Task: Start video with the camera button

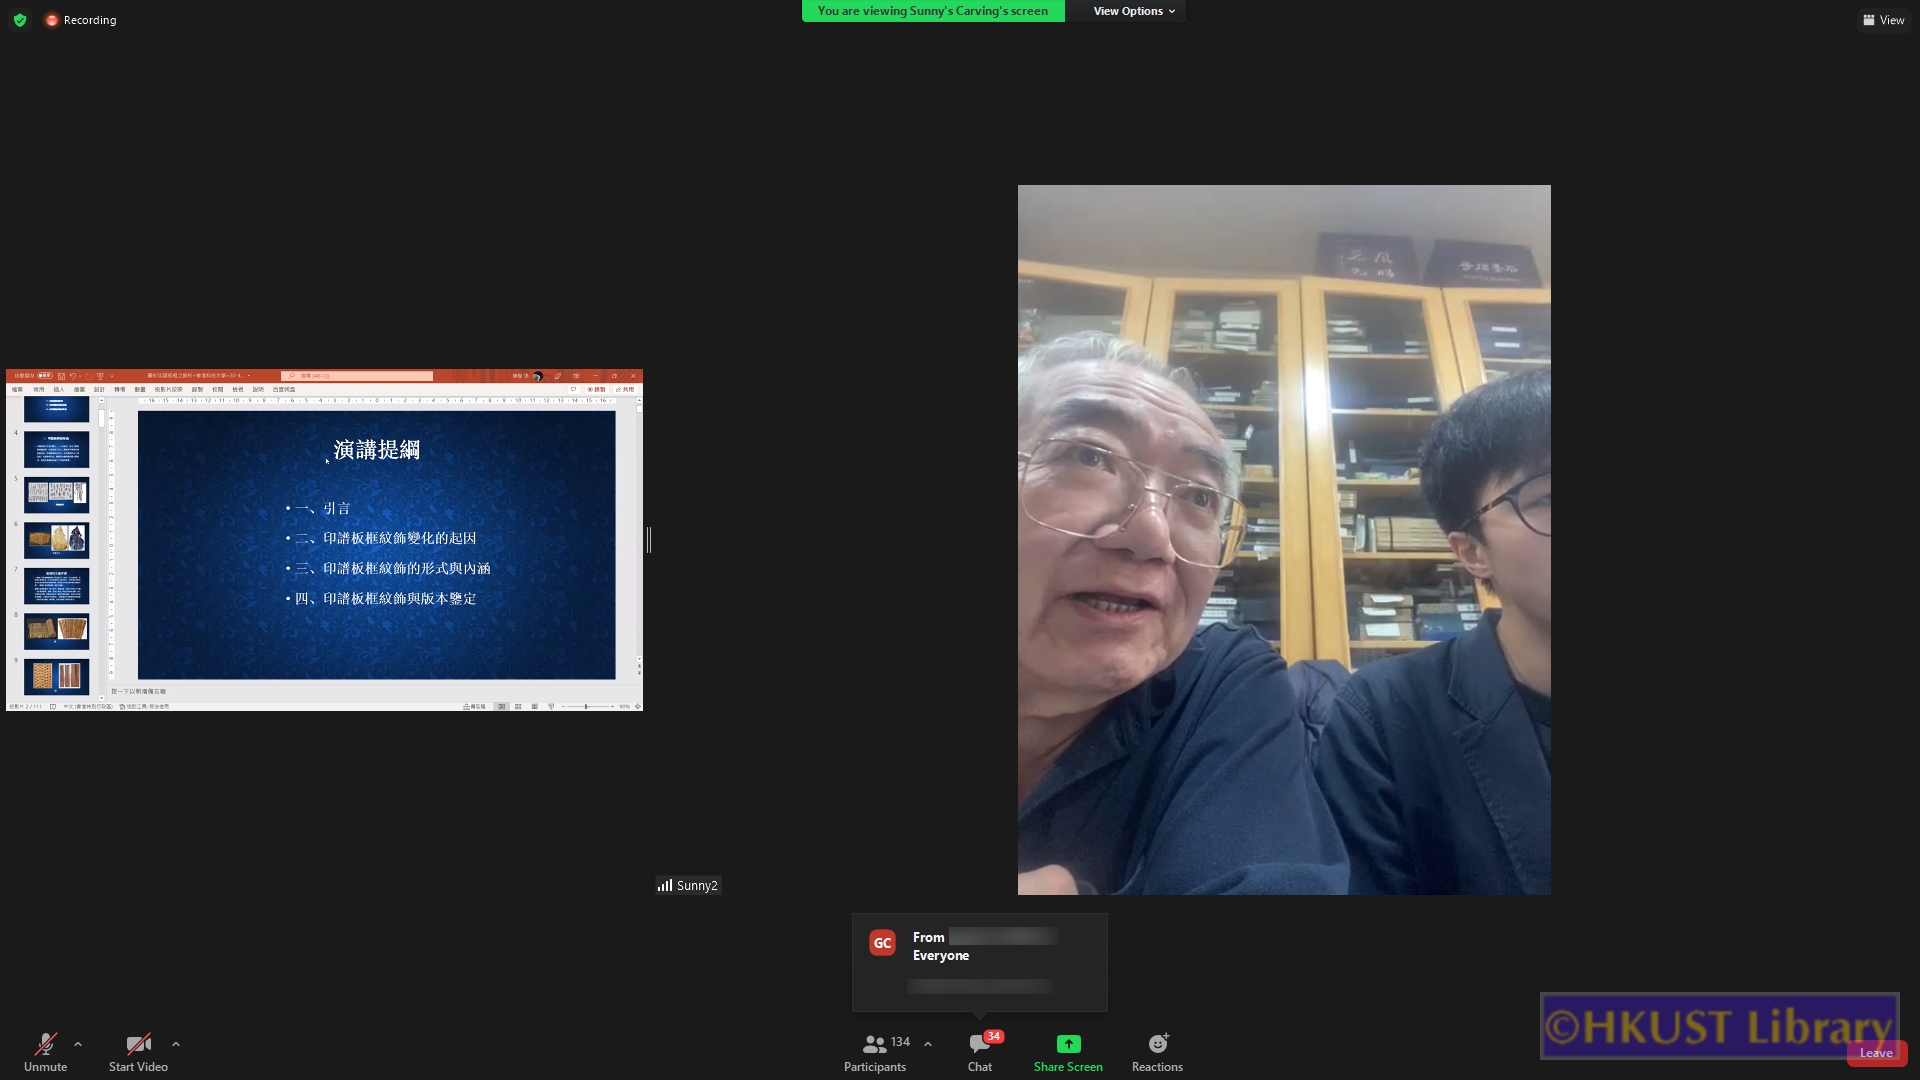Action: pos(138,1045)
